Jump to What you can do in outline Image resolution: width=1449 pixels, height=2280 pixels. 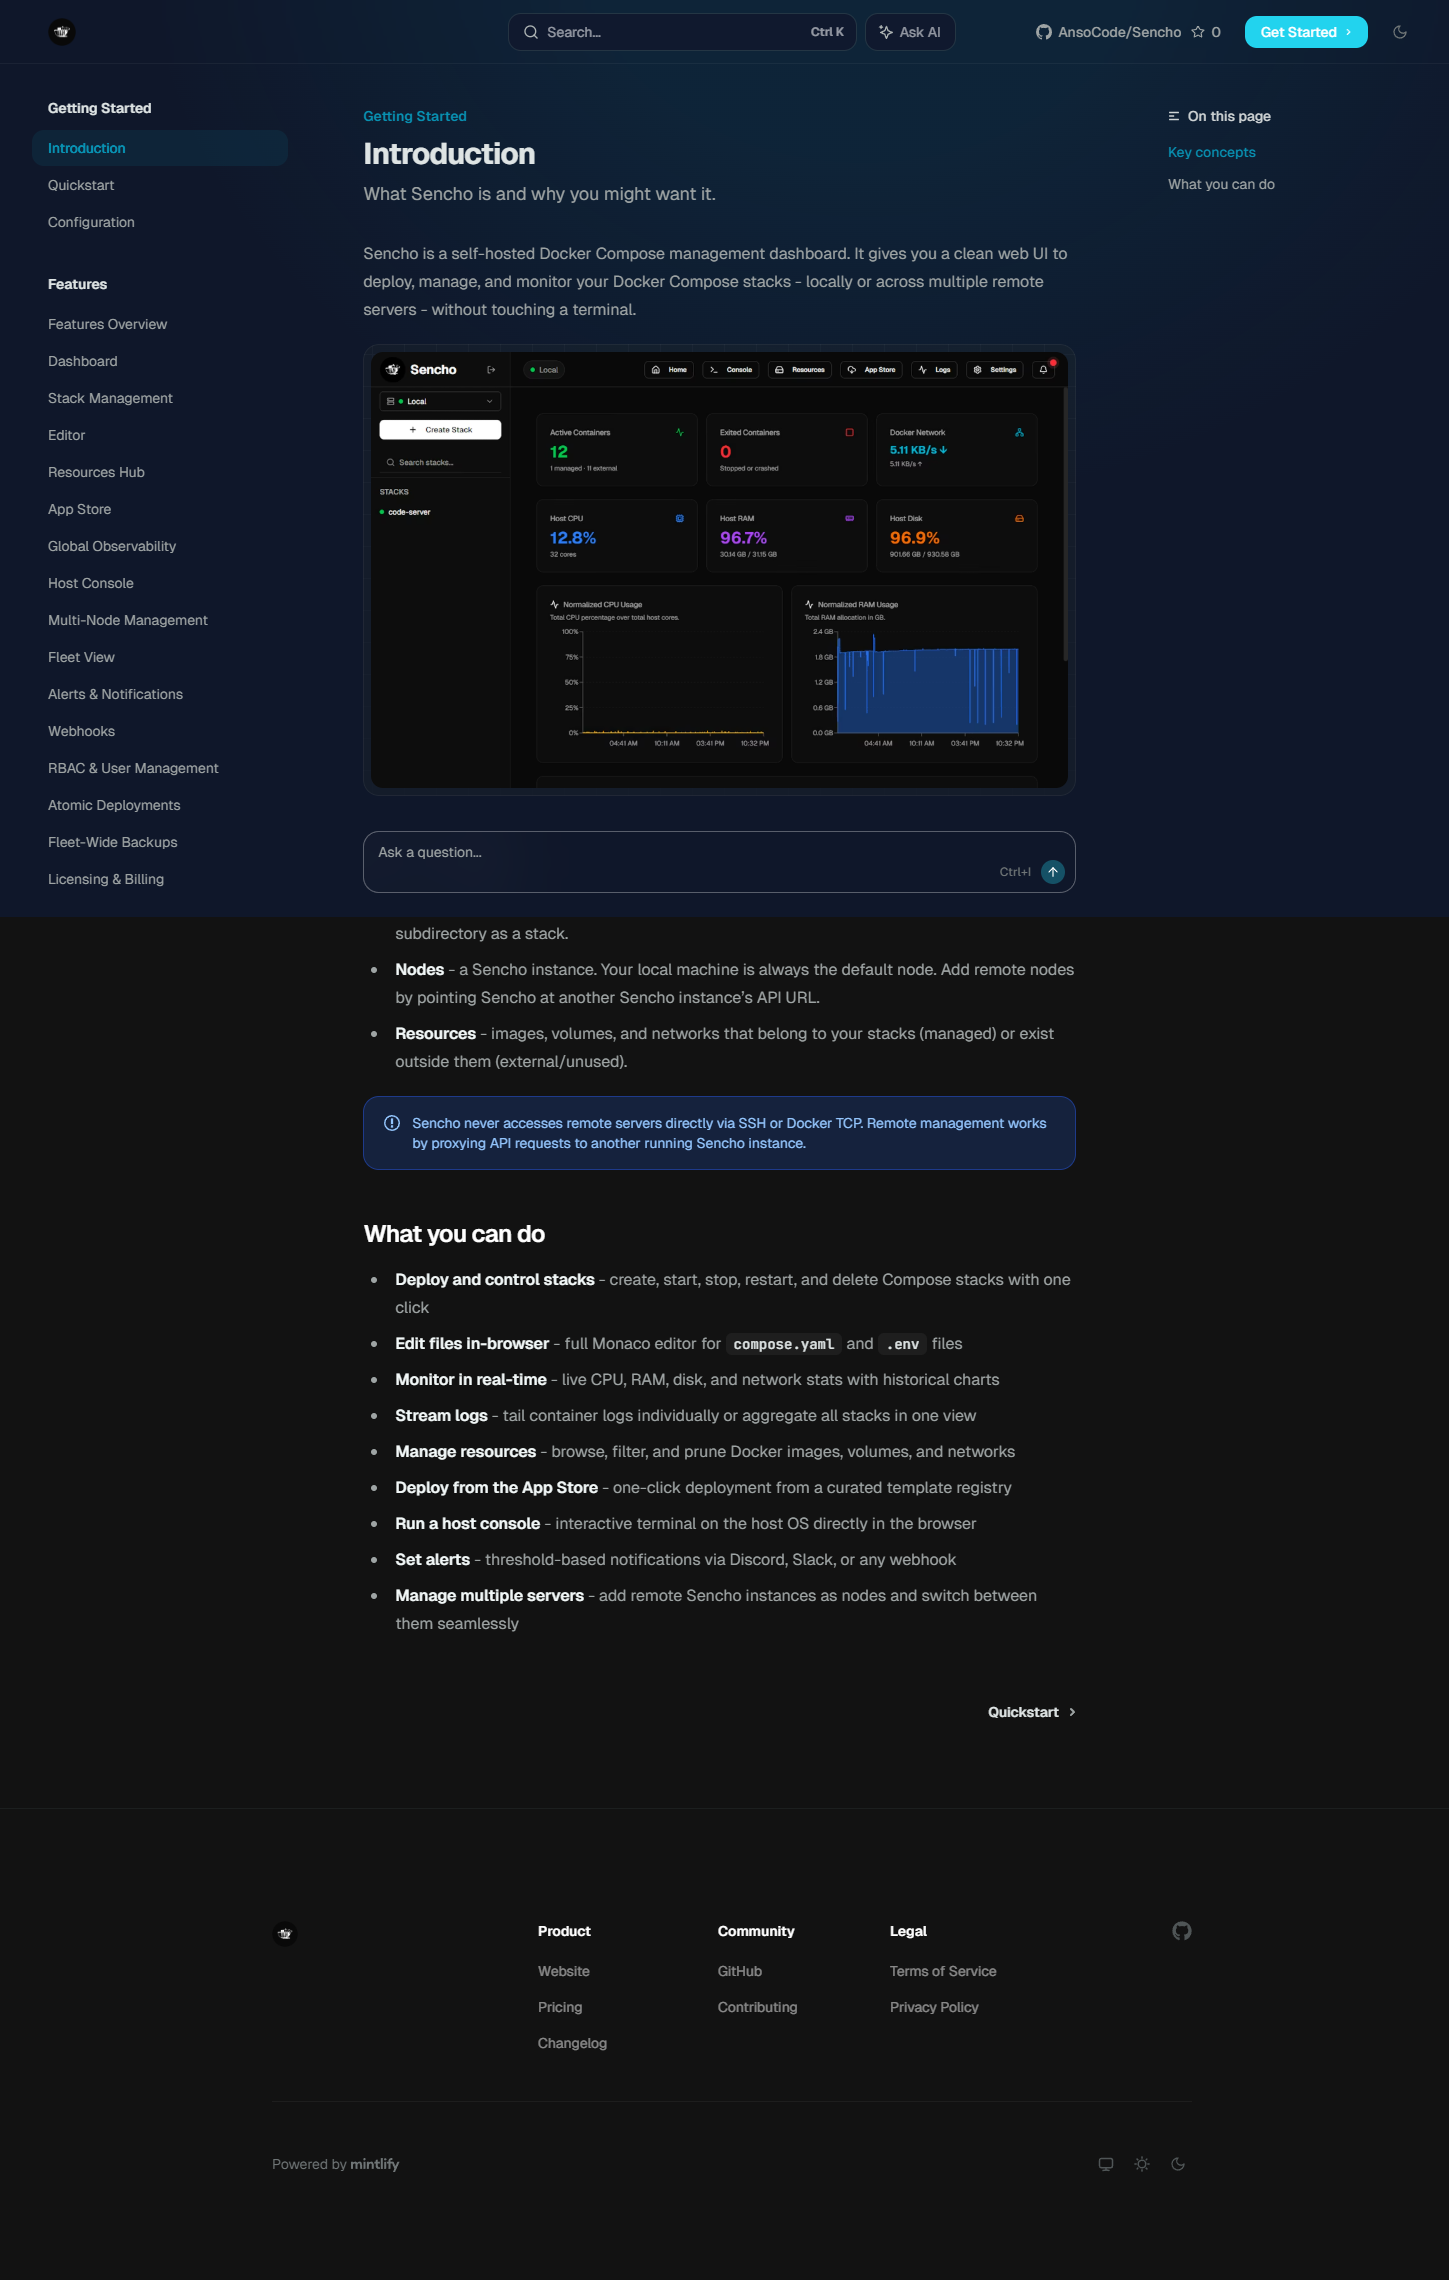(x=1221, y=184)
